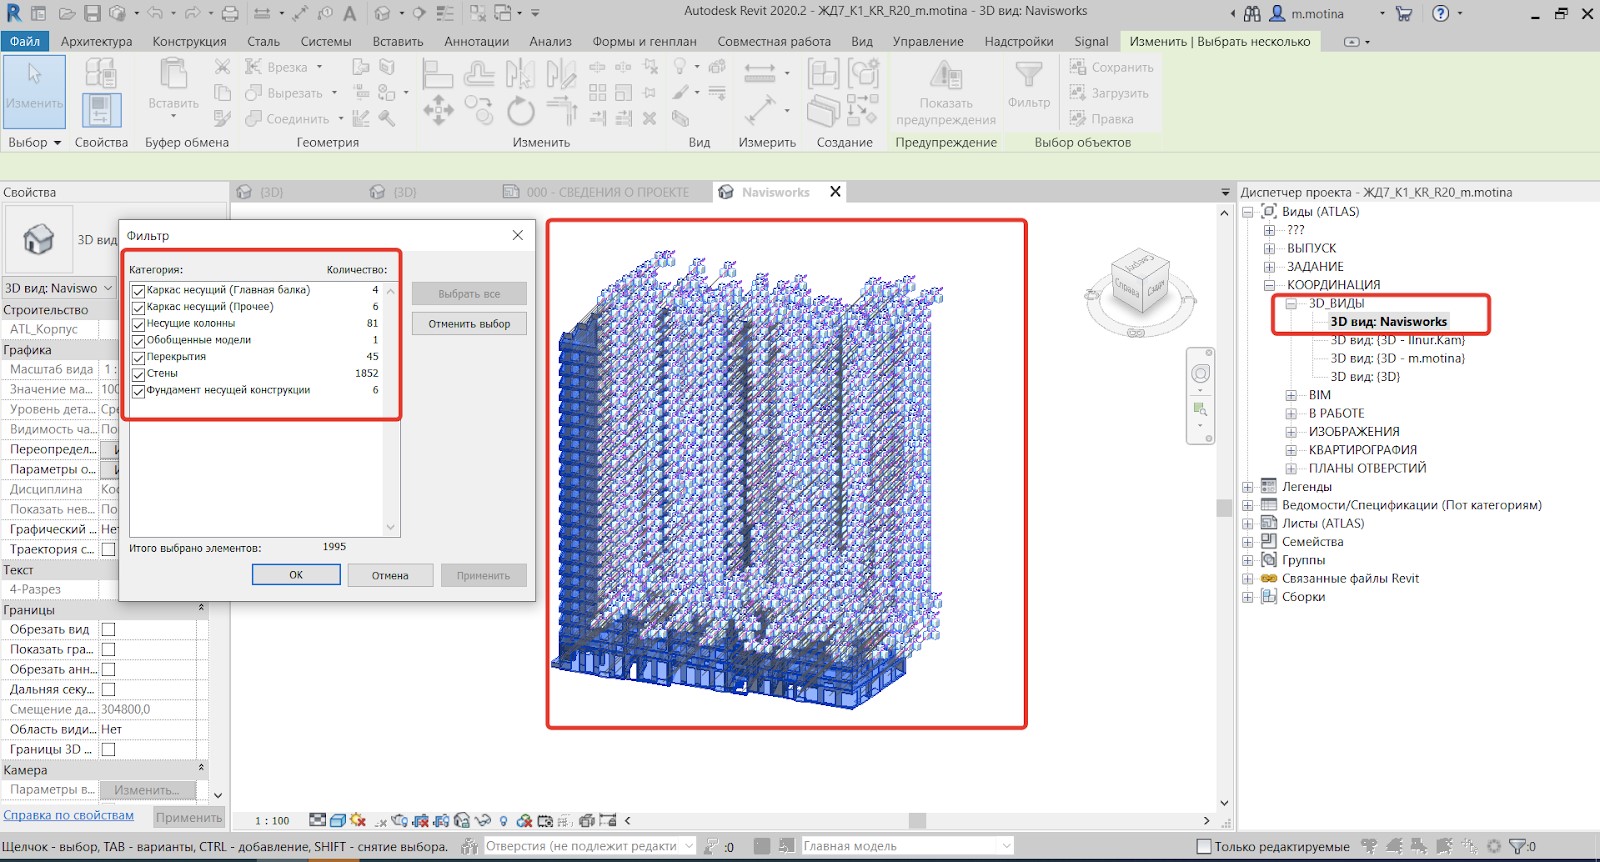The height and width of the screenshot is (862, 1600).
Task: Open the Фильтр funnel tool in ribbon
Action: tap(1029, 84)
